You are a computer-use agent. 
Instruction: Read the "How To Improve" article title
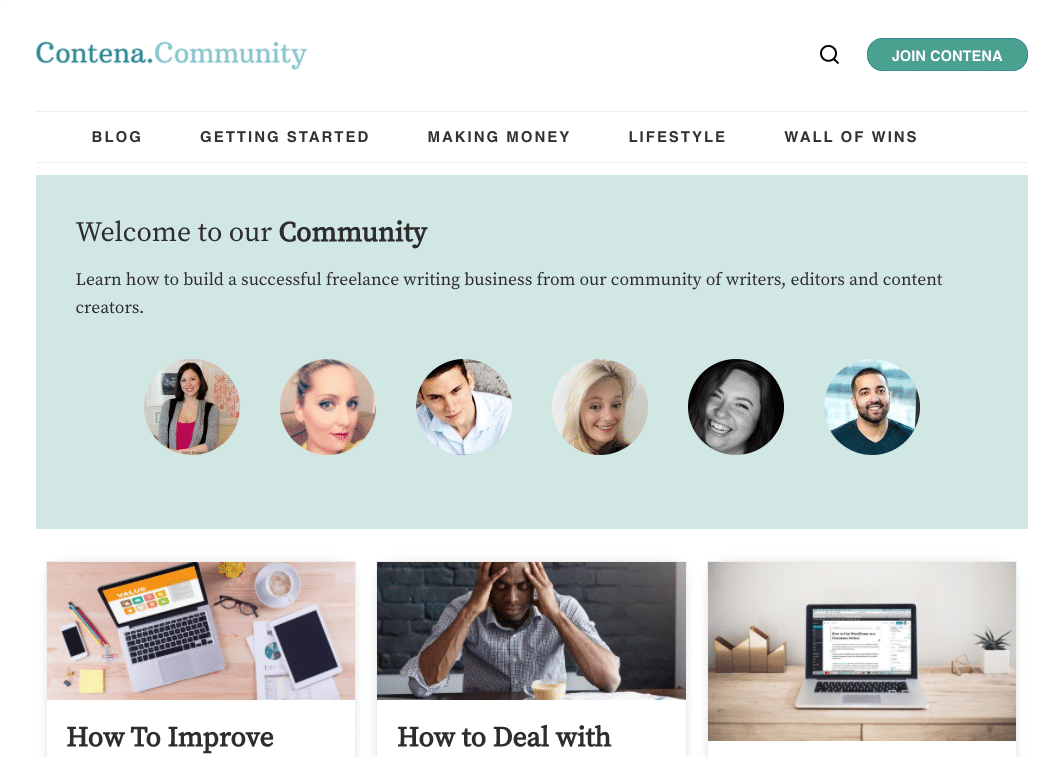170,737
